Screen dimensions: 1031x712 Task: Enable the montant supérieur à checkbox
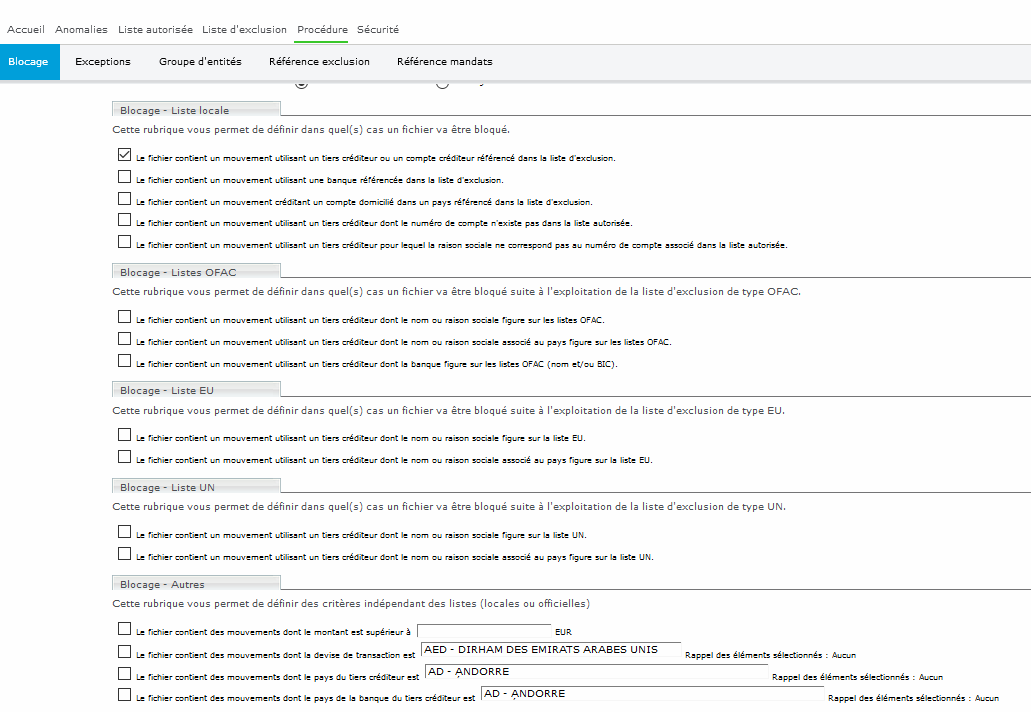124,629
